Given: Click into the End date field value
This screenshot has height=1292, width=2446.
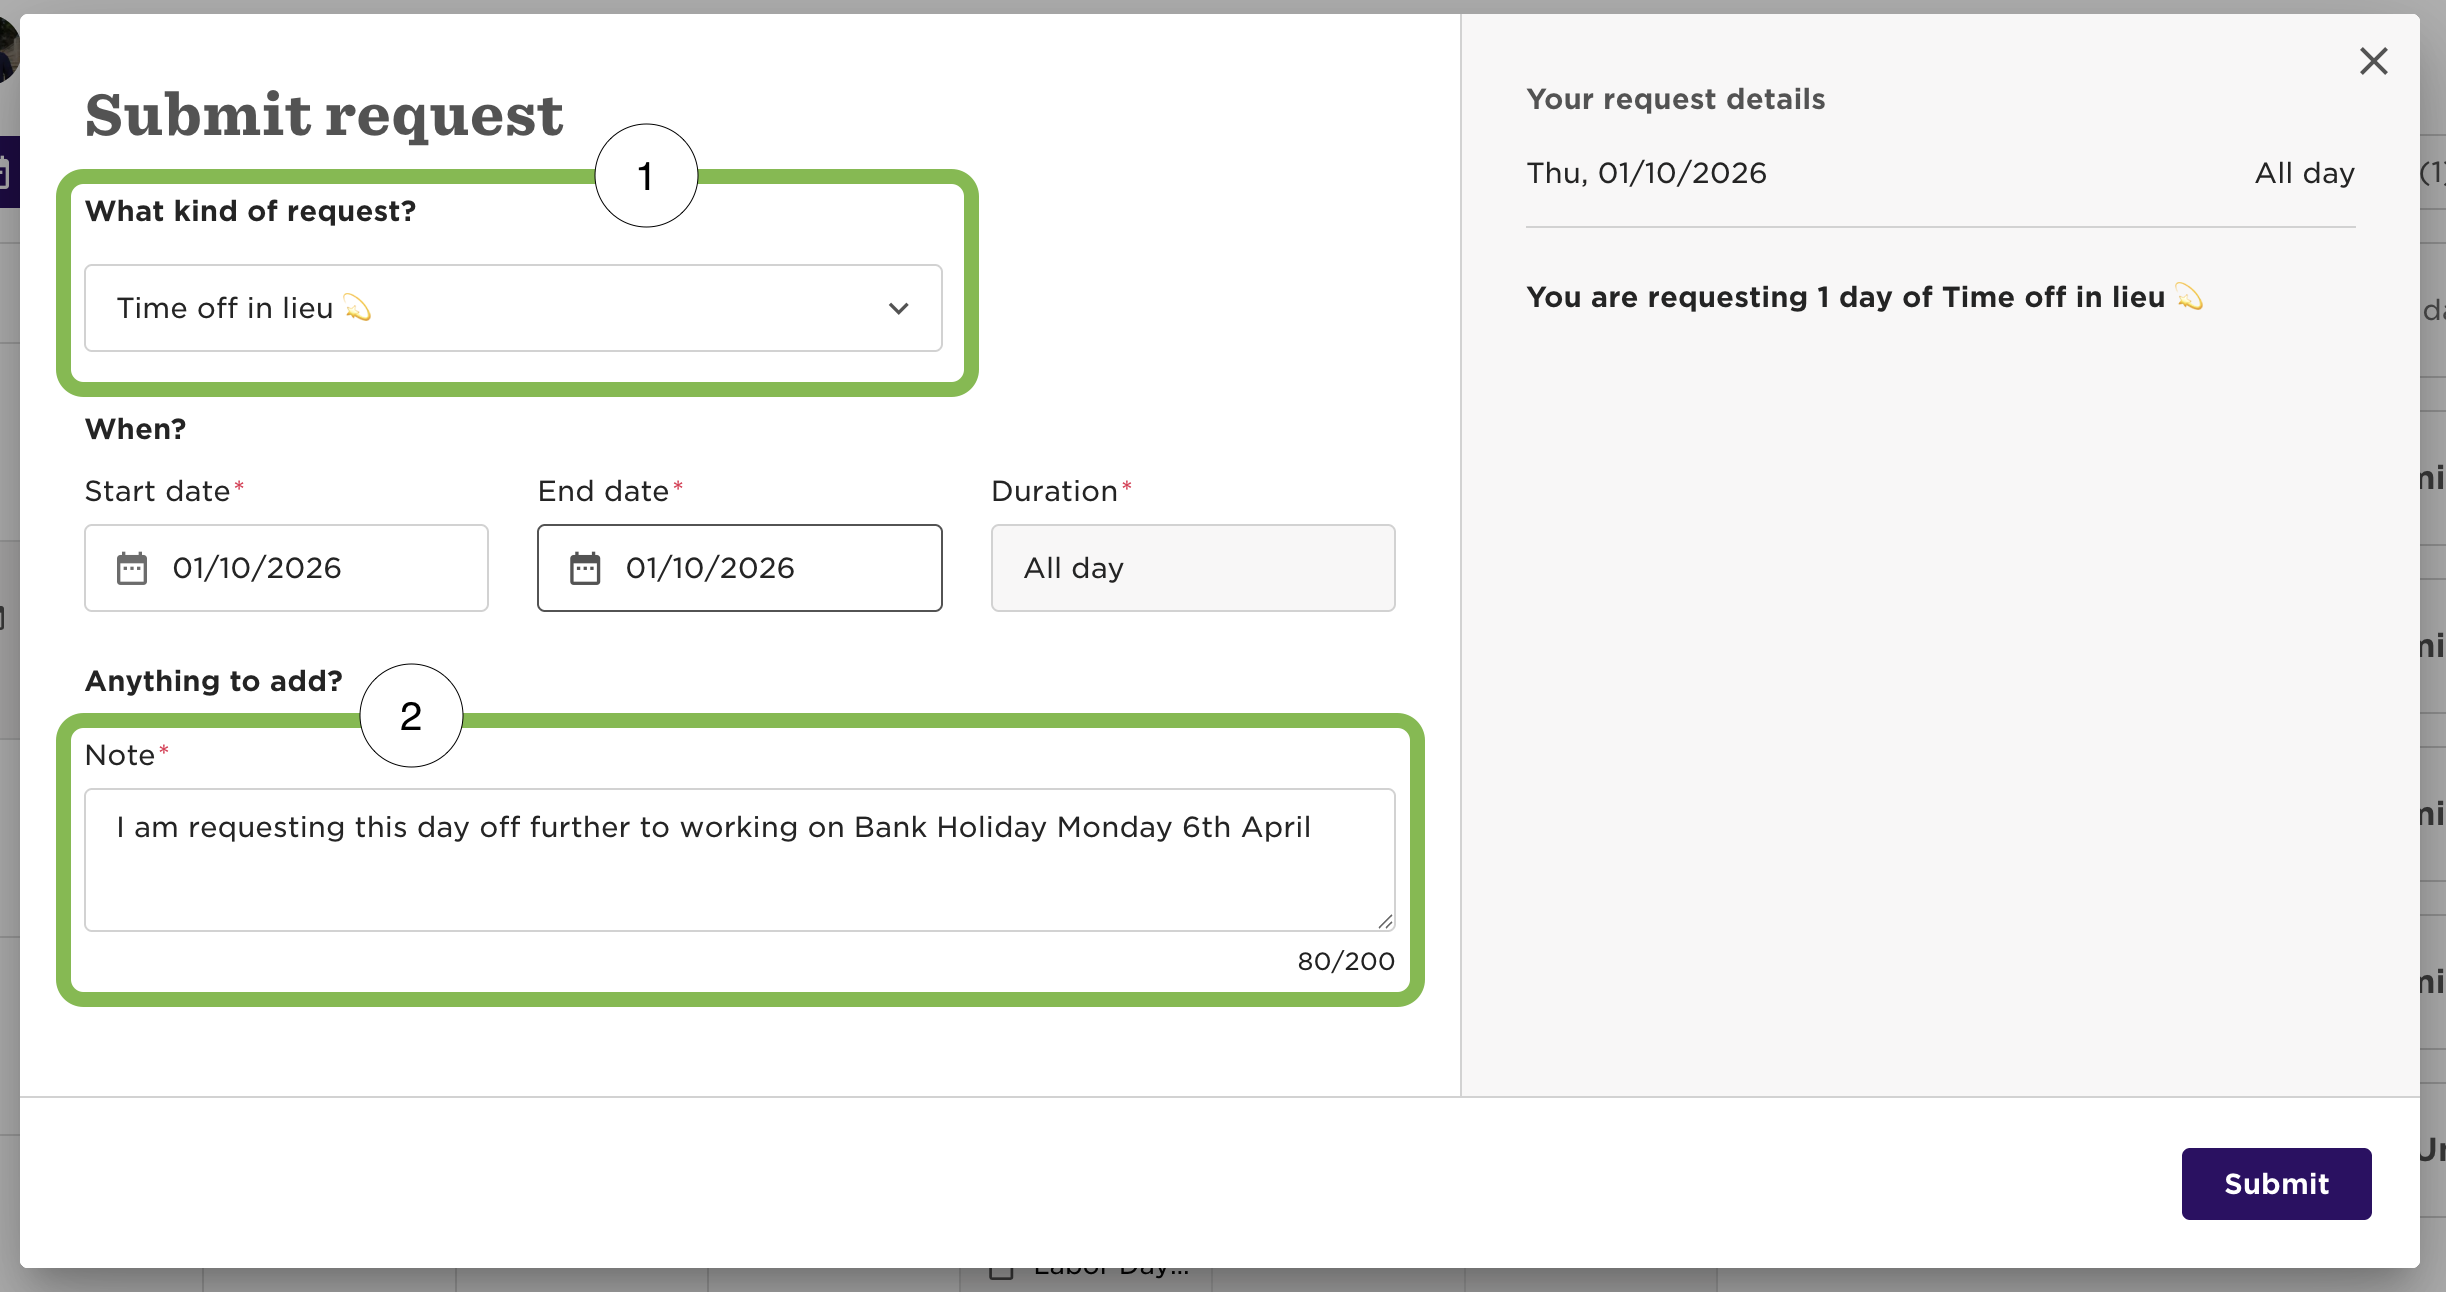Looking at the screenshot, I should click(x=710, y=568).
